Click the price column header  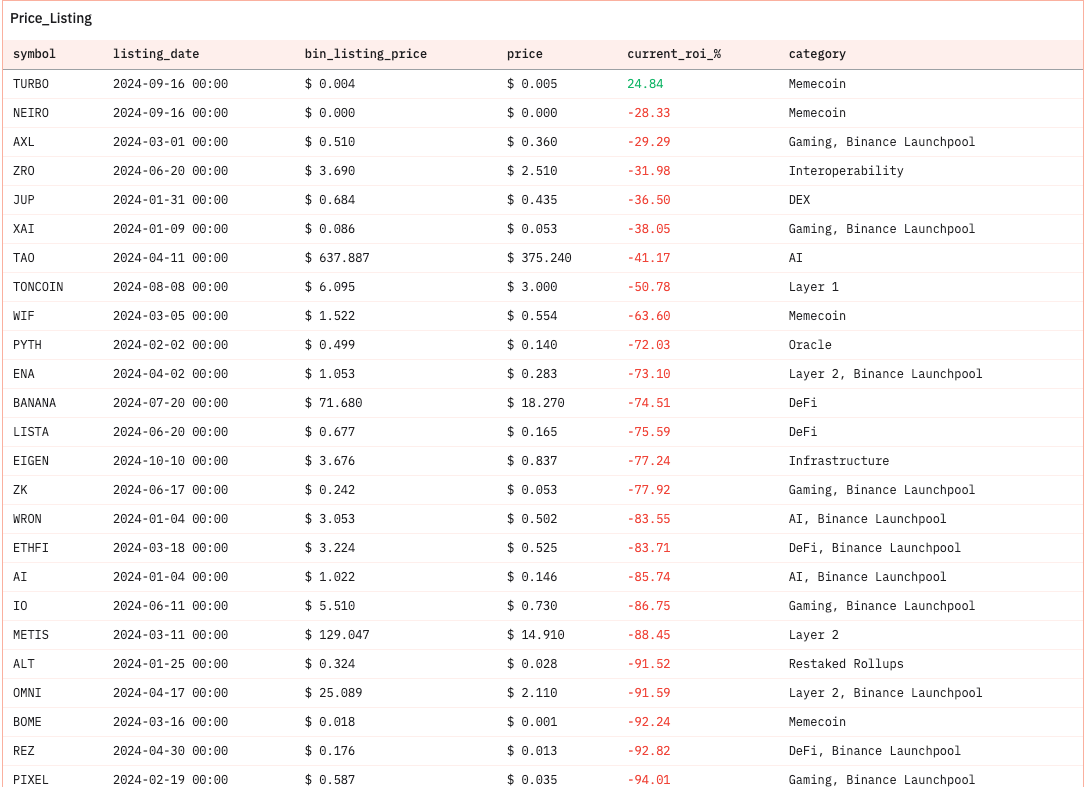[x=525, y=54]
